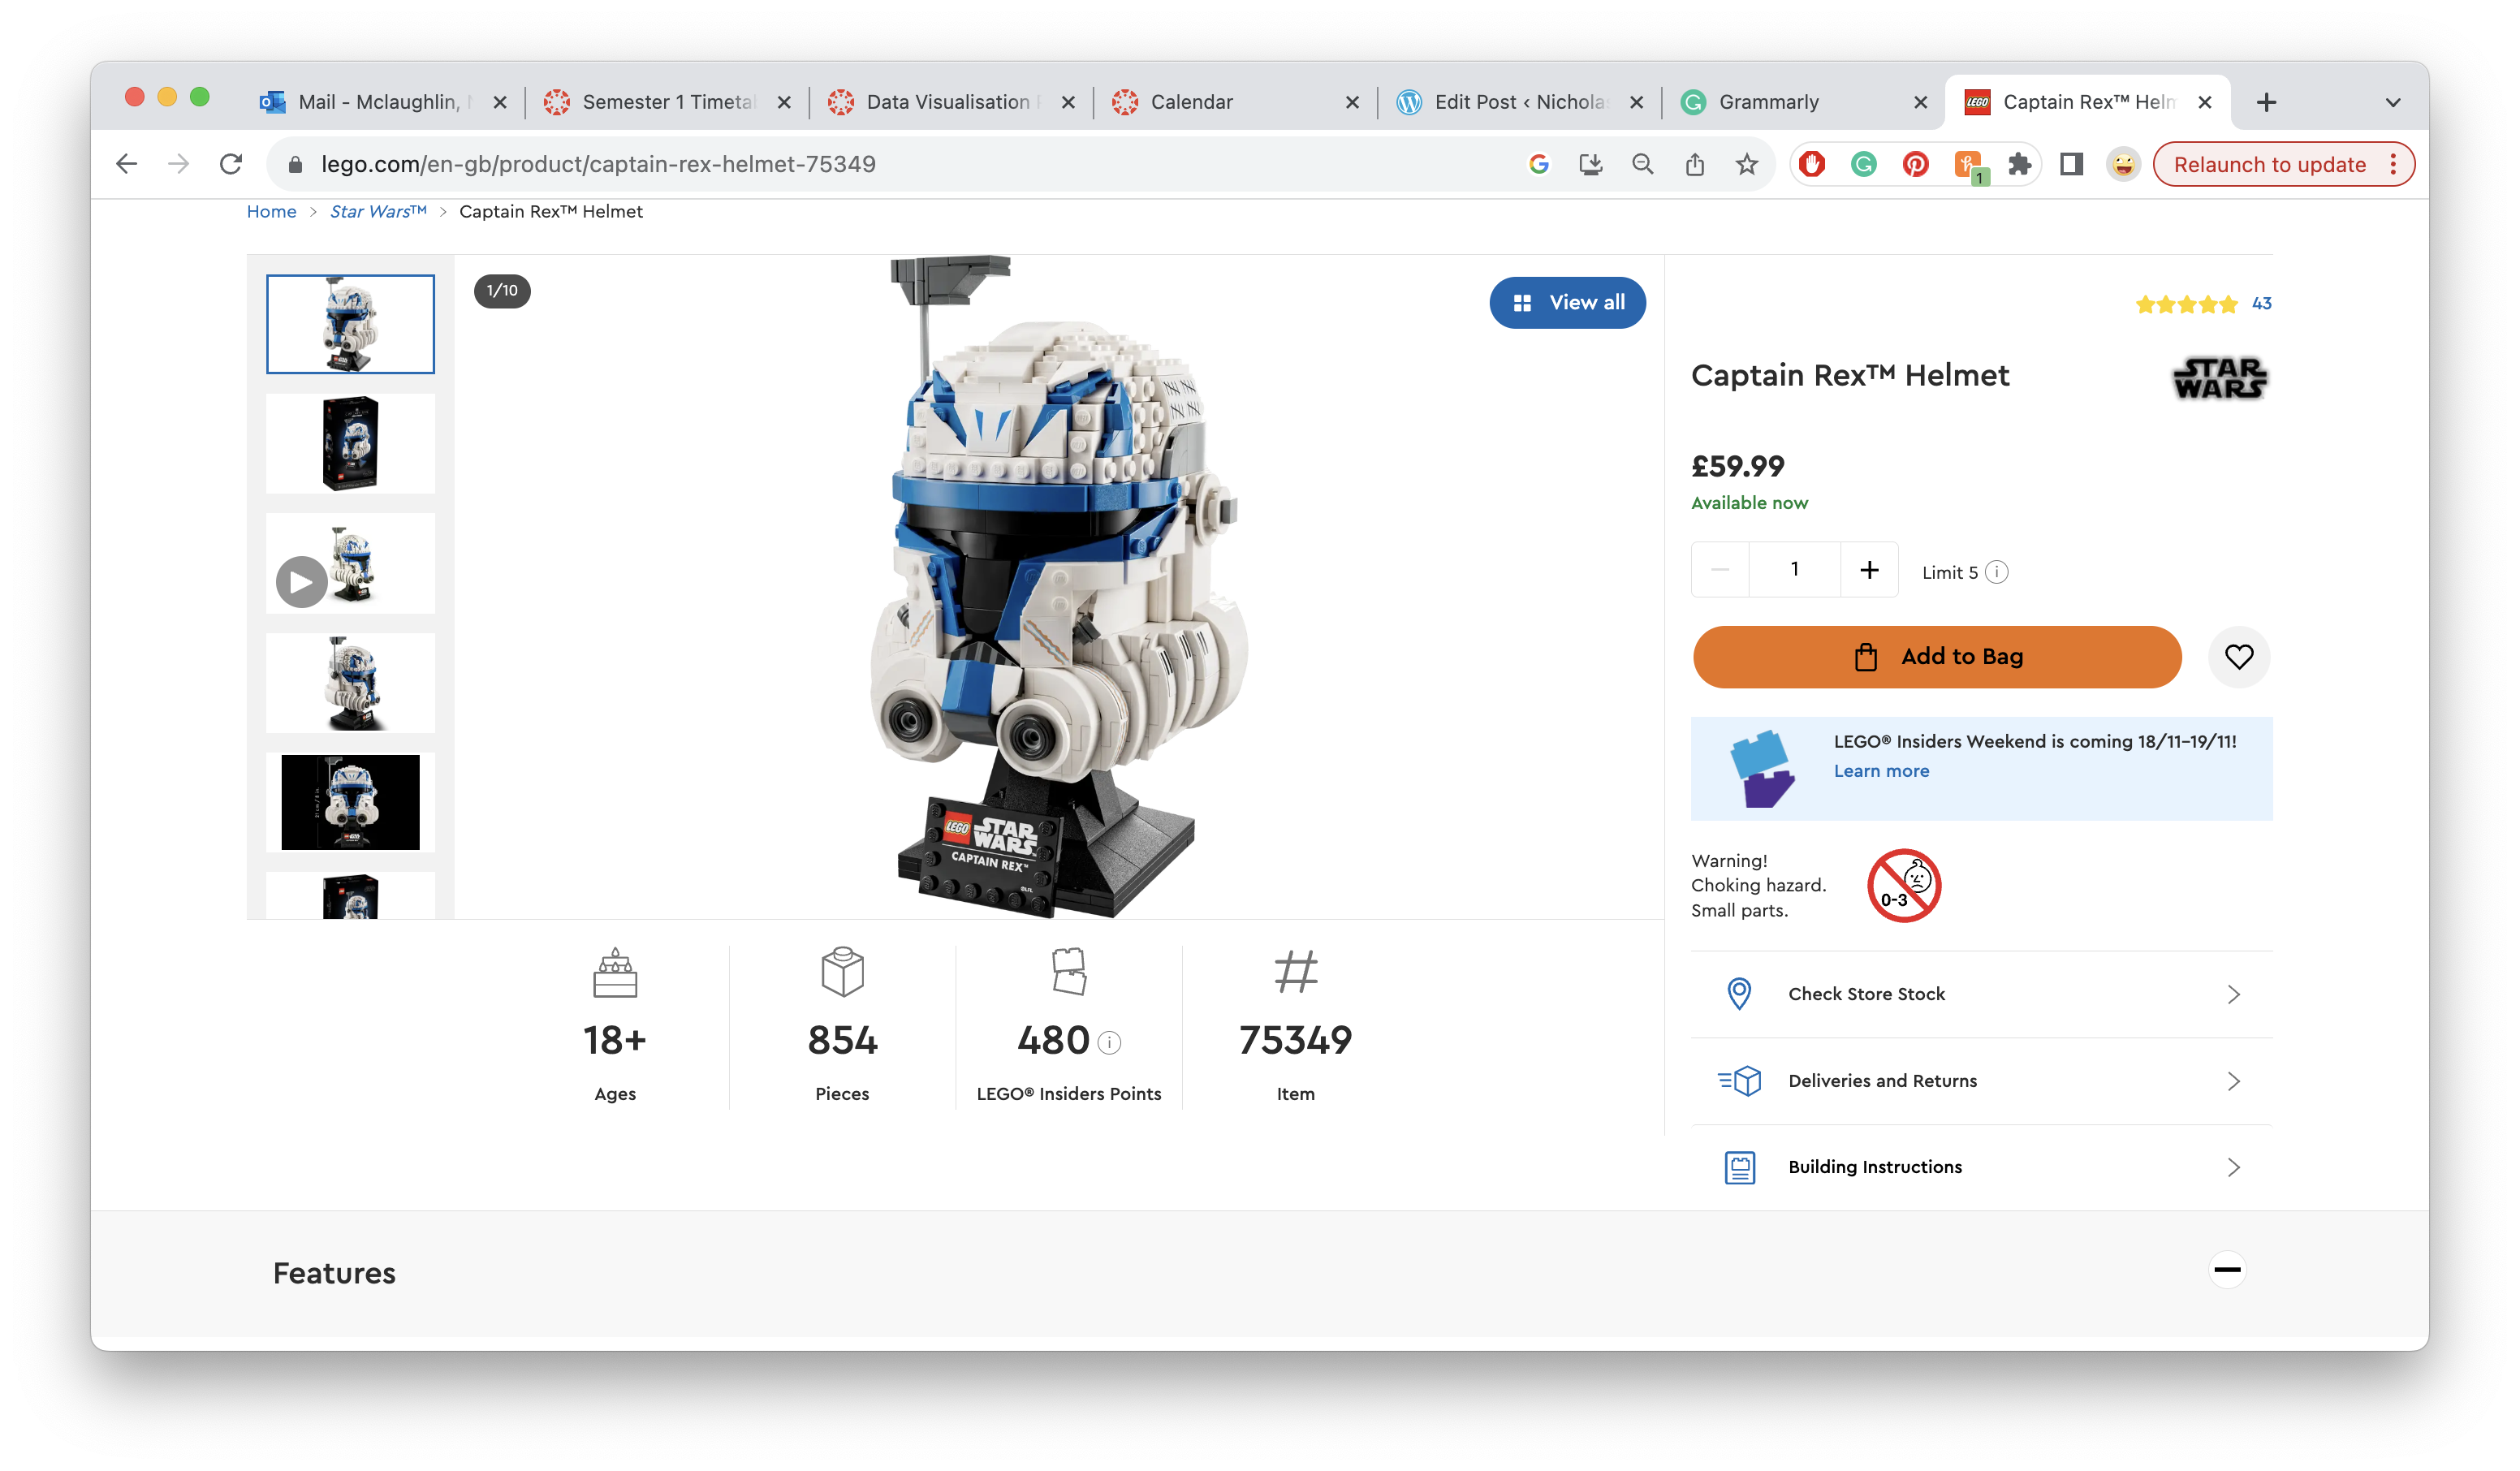Screen dimensions: 2520x1471
Task: Click the Add to Bag button
Action: 1936,657
